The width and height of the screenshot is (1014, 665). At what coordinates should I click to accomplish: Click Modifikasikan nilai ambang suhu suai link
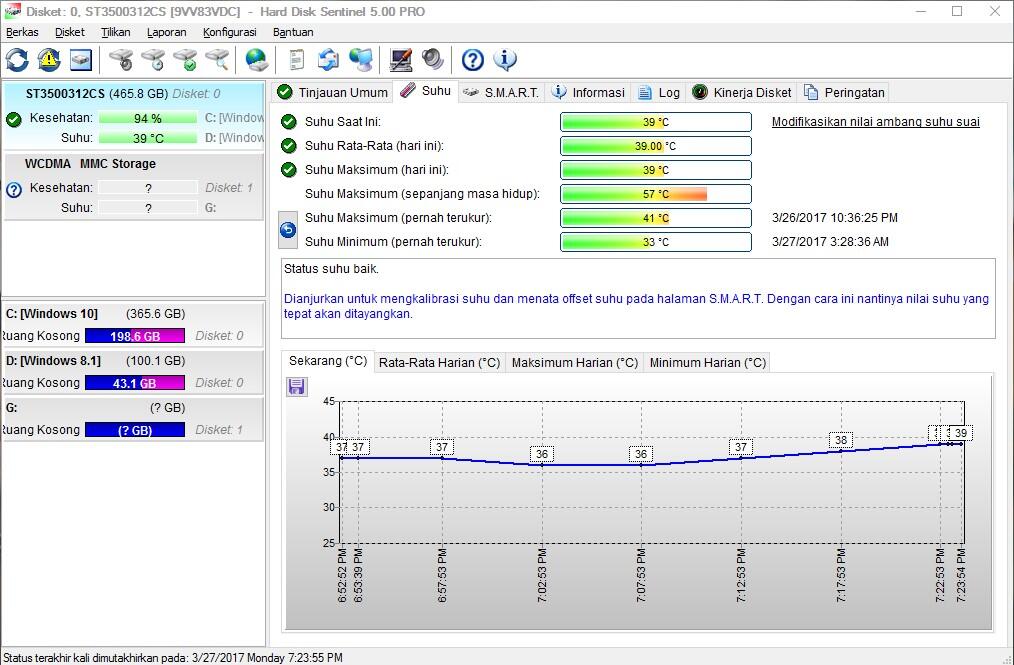[876, 122]
